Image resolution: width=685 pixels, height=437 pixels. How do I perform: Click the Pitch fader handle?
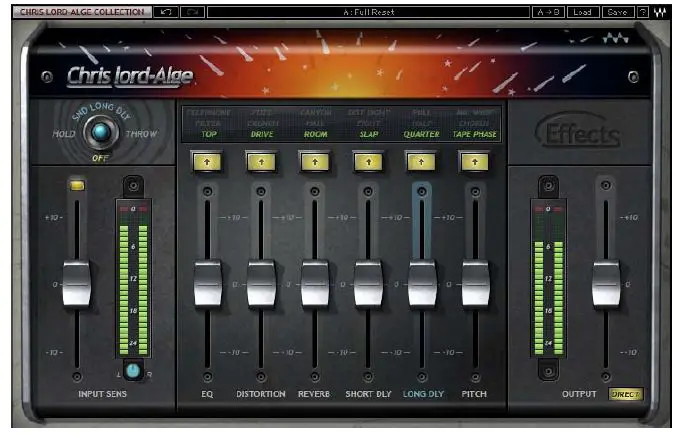click(476, 283)
